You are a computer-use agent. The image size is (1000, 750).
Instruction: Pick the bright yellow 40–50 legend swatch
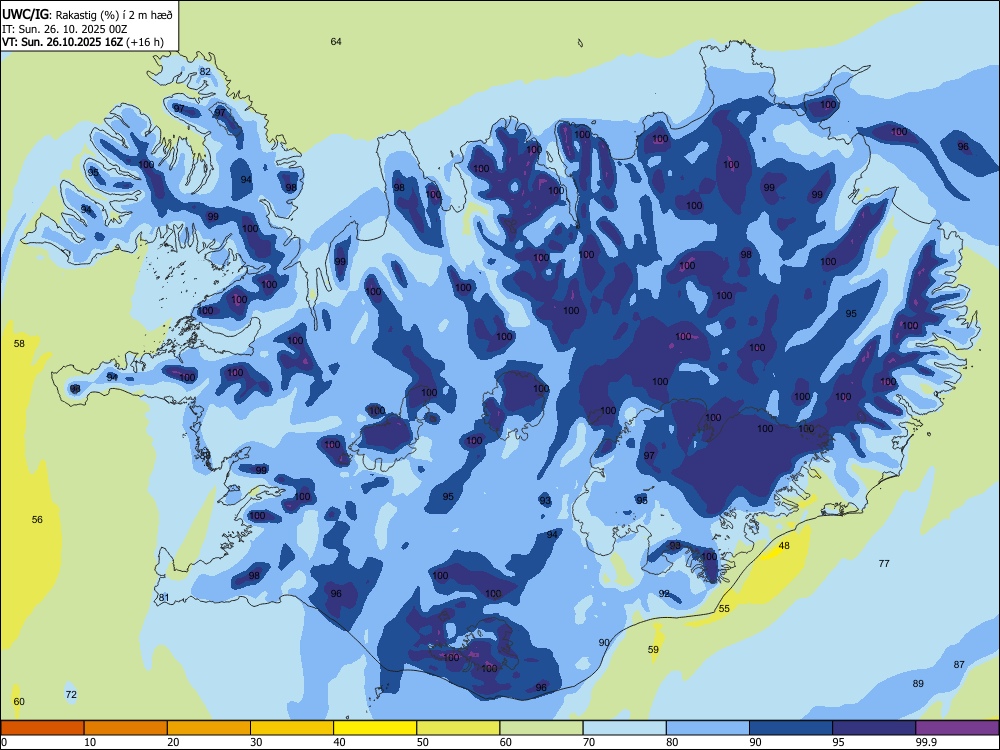tap(375, 728)
